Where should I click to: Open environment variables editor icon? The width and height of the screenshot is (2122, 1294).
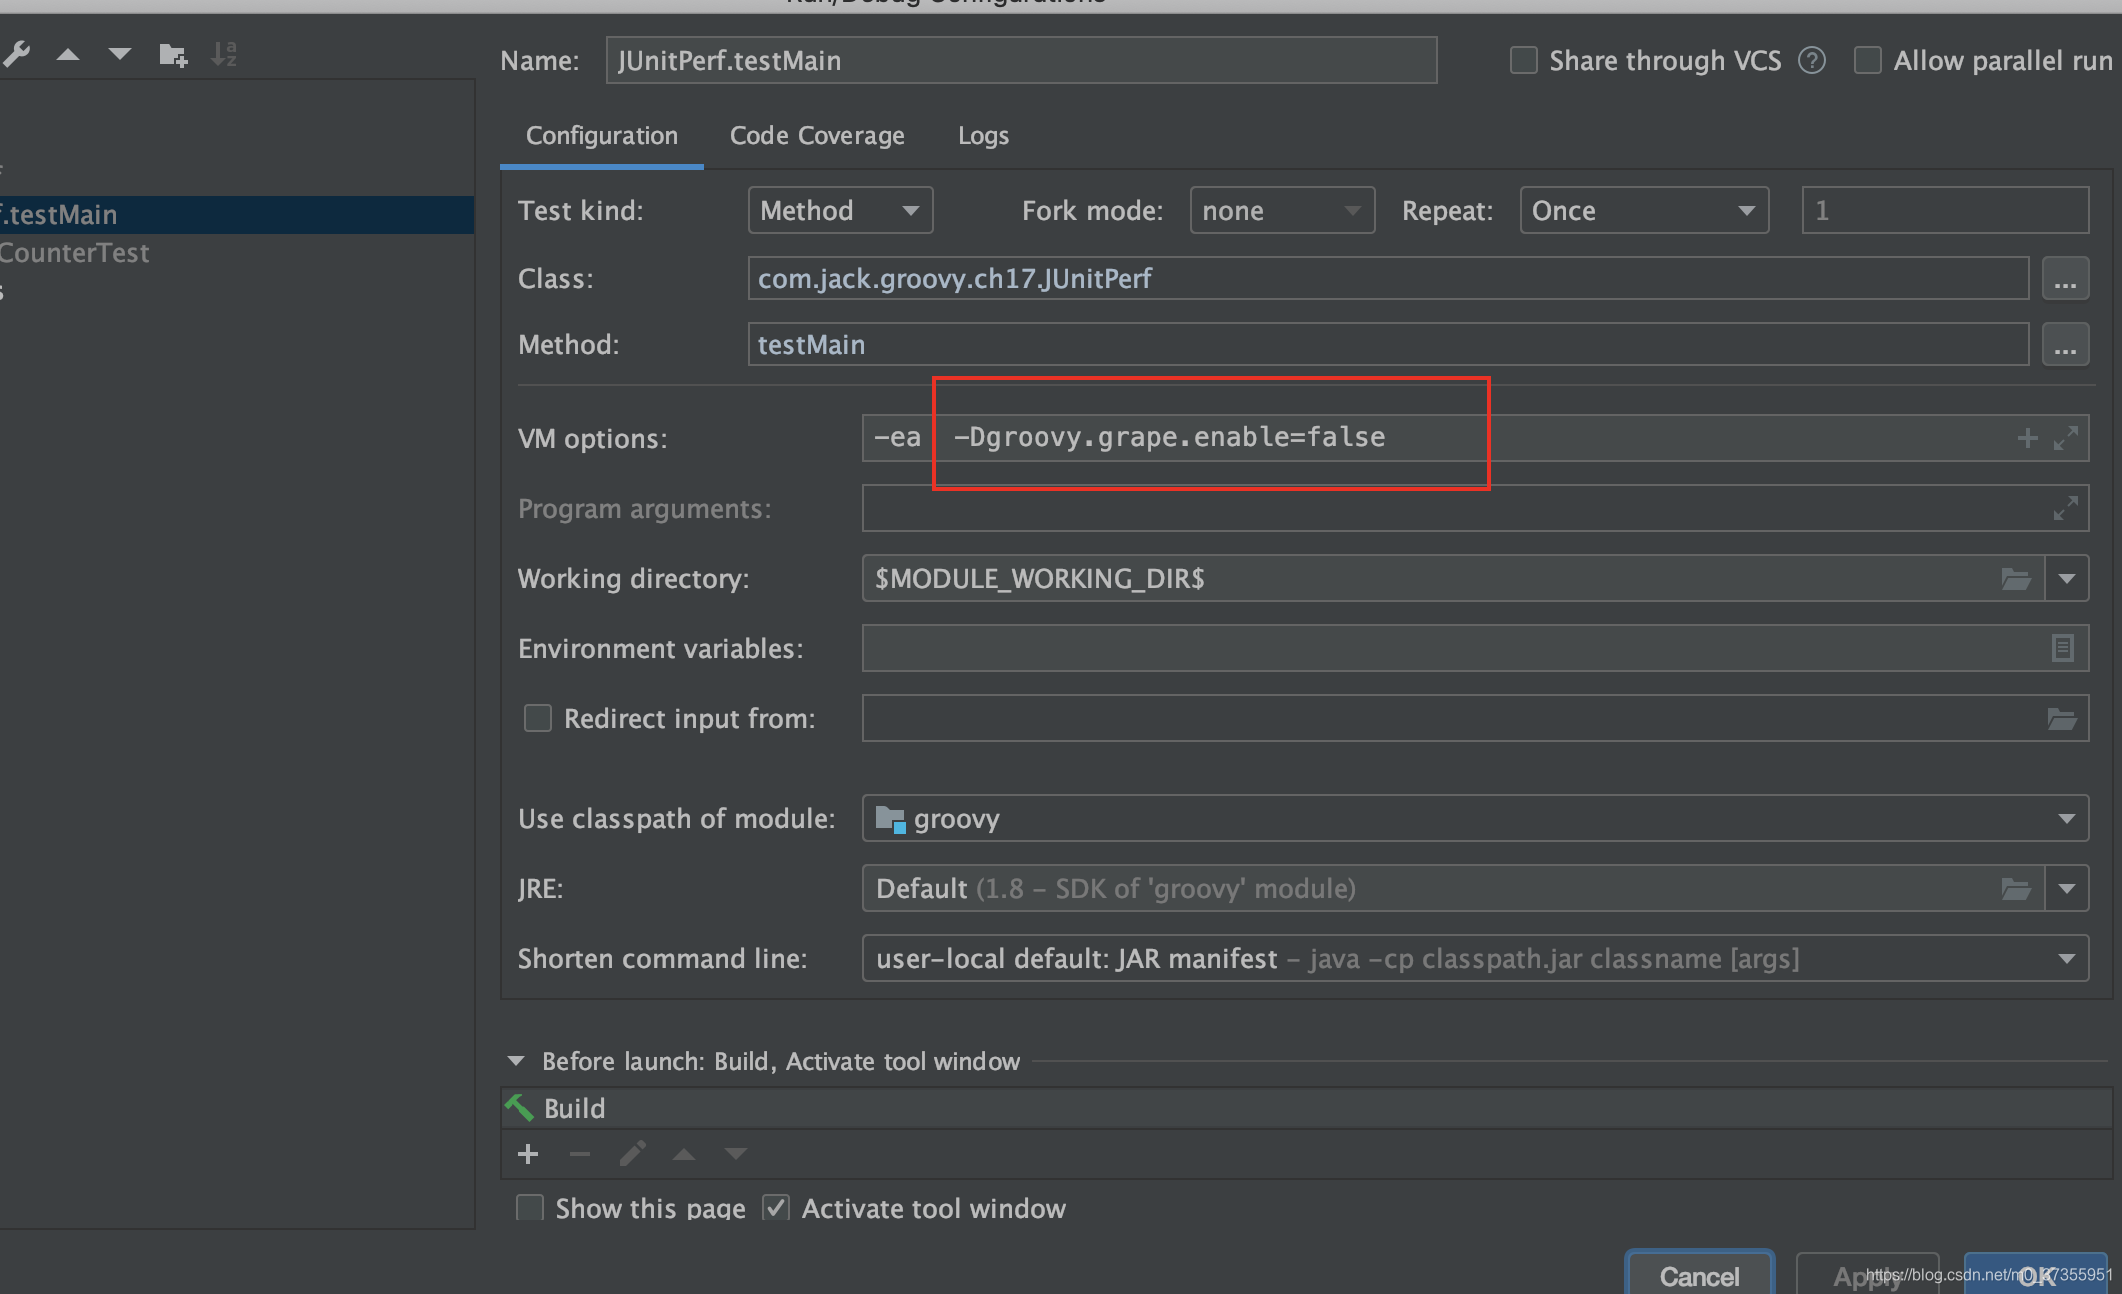click(x=2062, y=648)
